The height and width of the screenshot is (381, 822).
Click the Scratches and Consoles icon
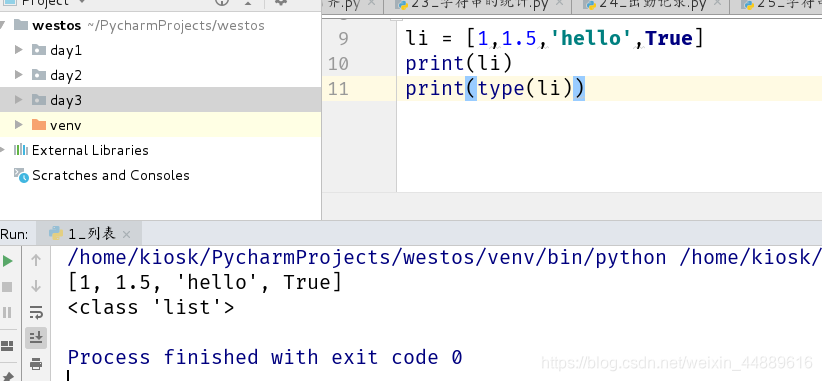click(21, 175)
